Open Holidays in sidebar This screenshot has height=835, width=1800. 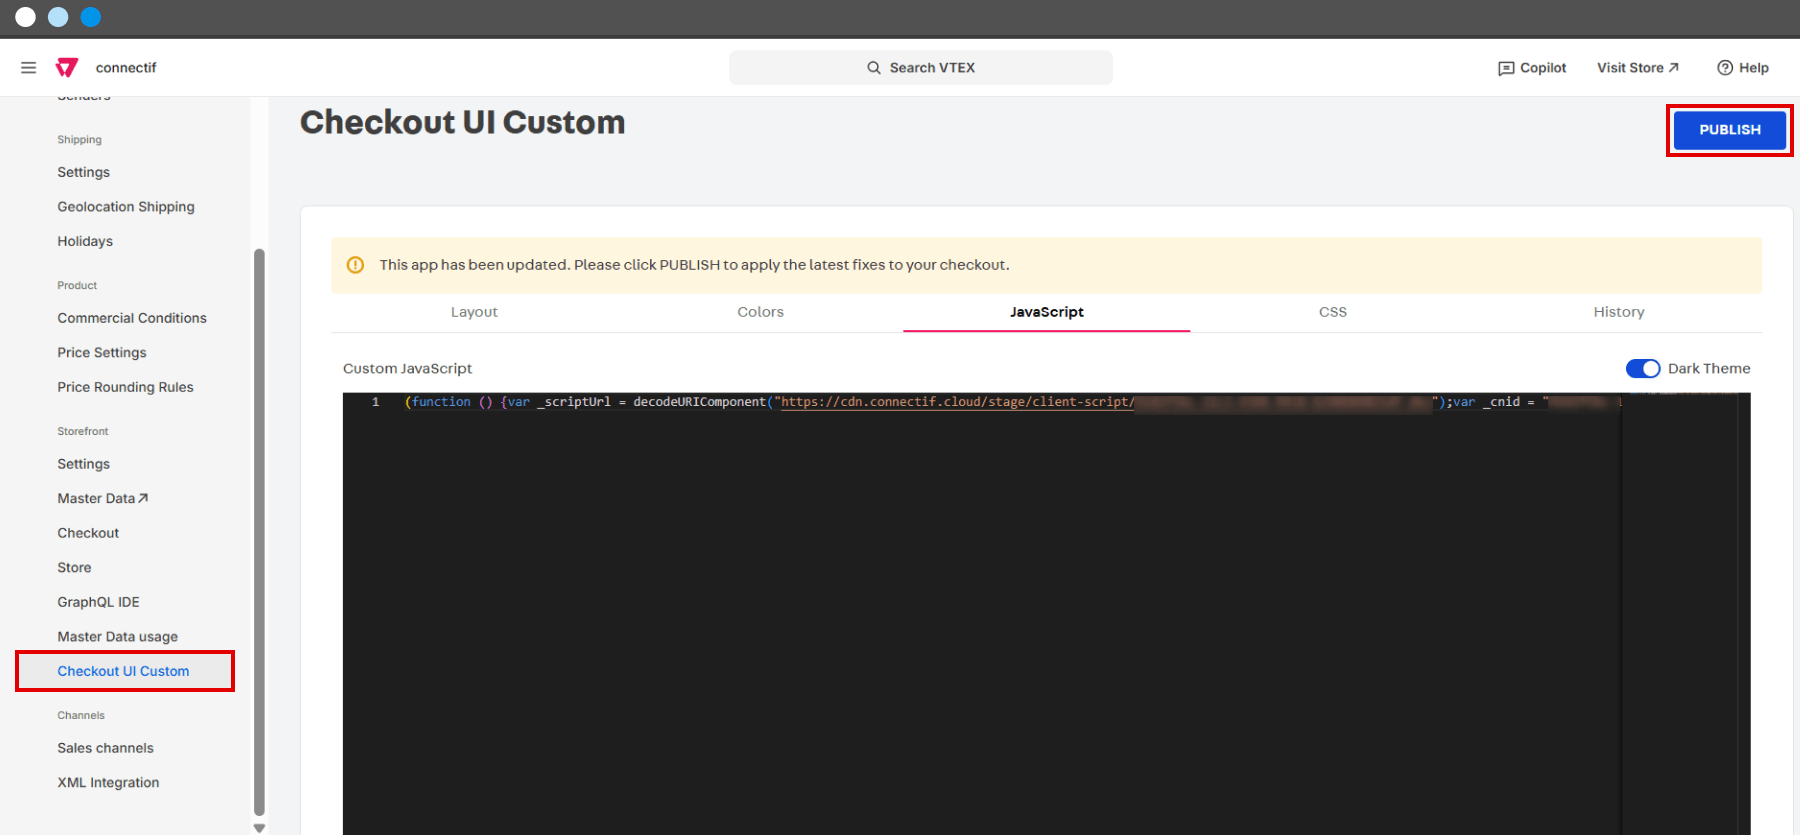[85, 241]
